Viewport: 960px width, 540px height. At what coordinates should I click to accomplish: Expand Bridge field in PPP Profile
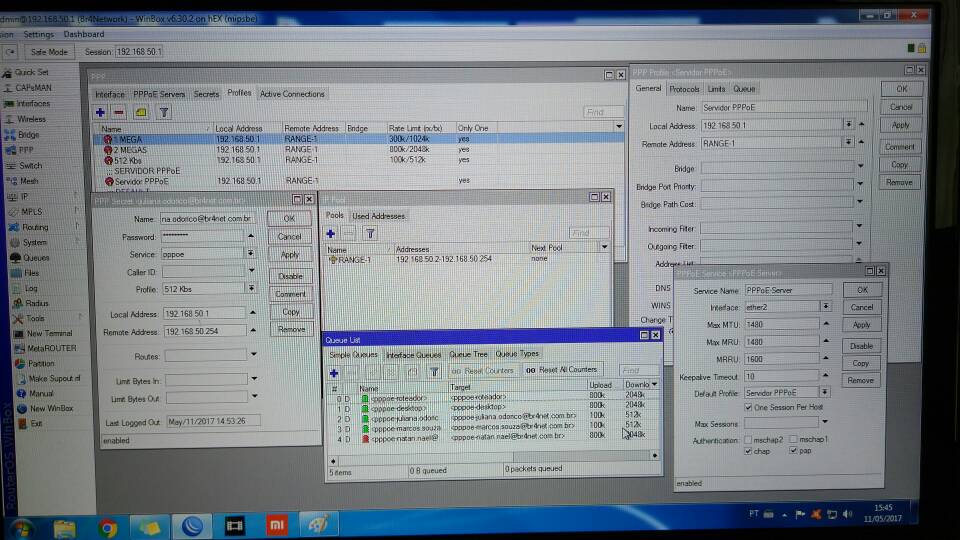click(x=860, y=167)
